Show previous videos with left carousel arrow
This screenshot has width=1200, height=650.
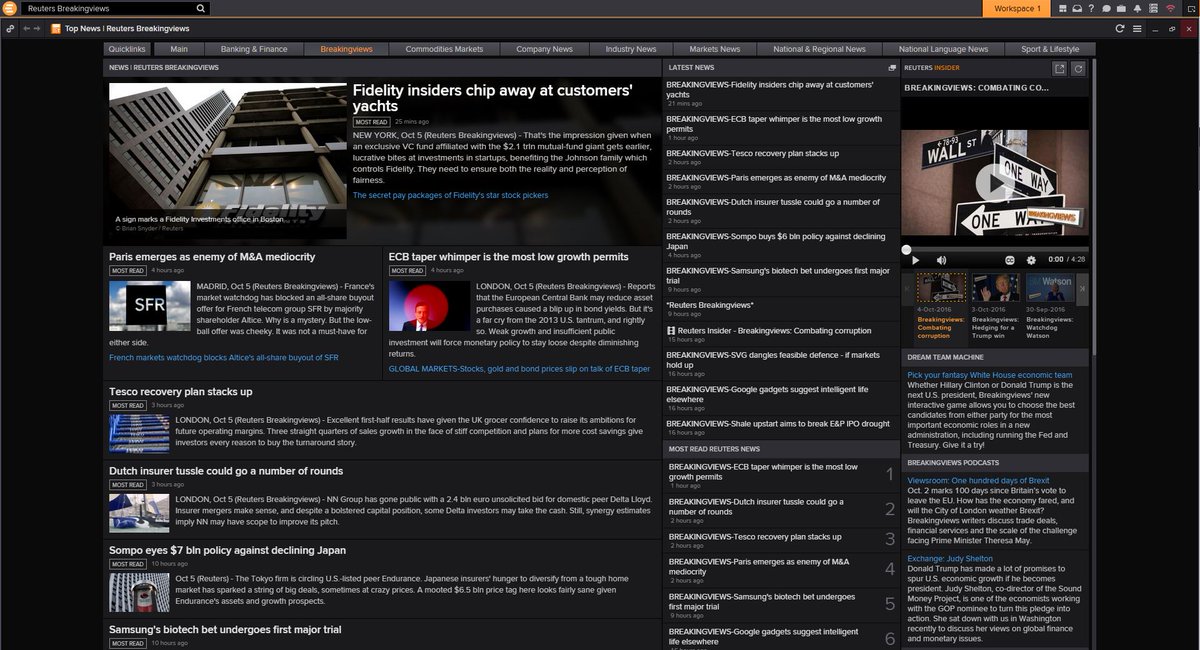909,289
